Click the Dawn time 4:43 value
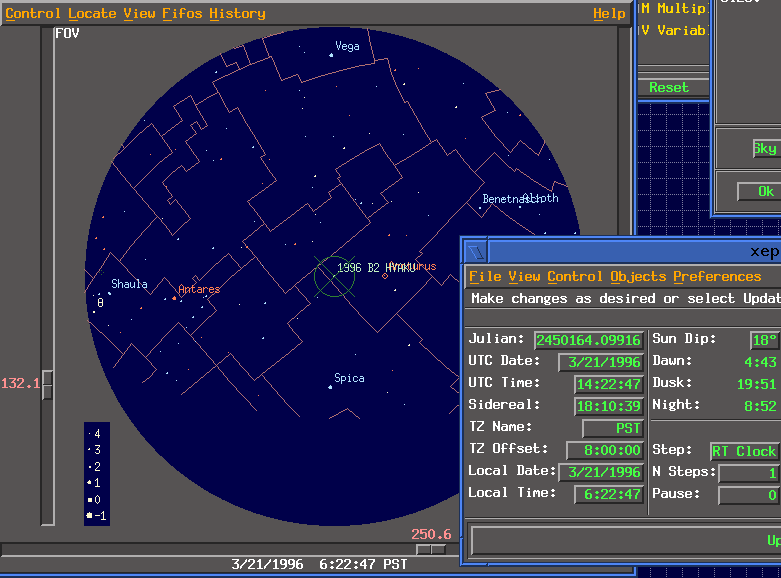This screenshot has height=578, width=781. pyautogui.click(x=760, y=362)
